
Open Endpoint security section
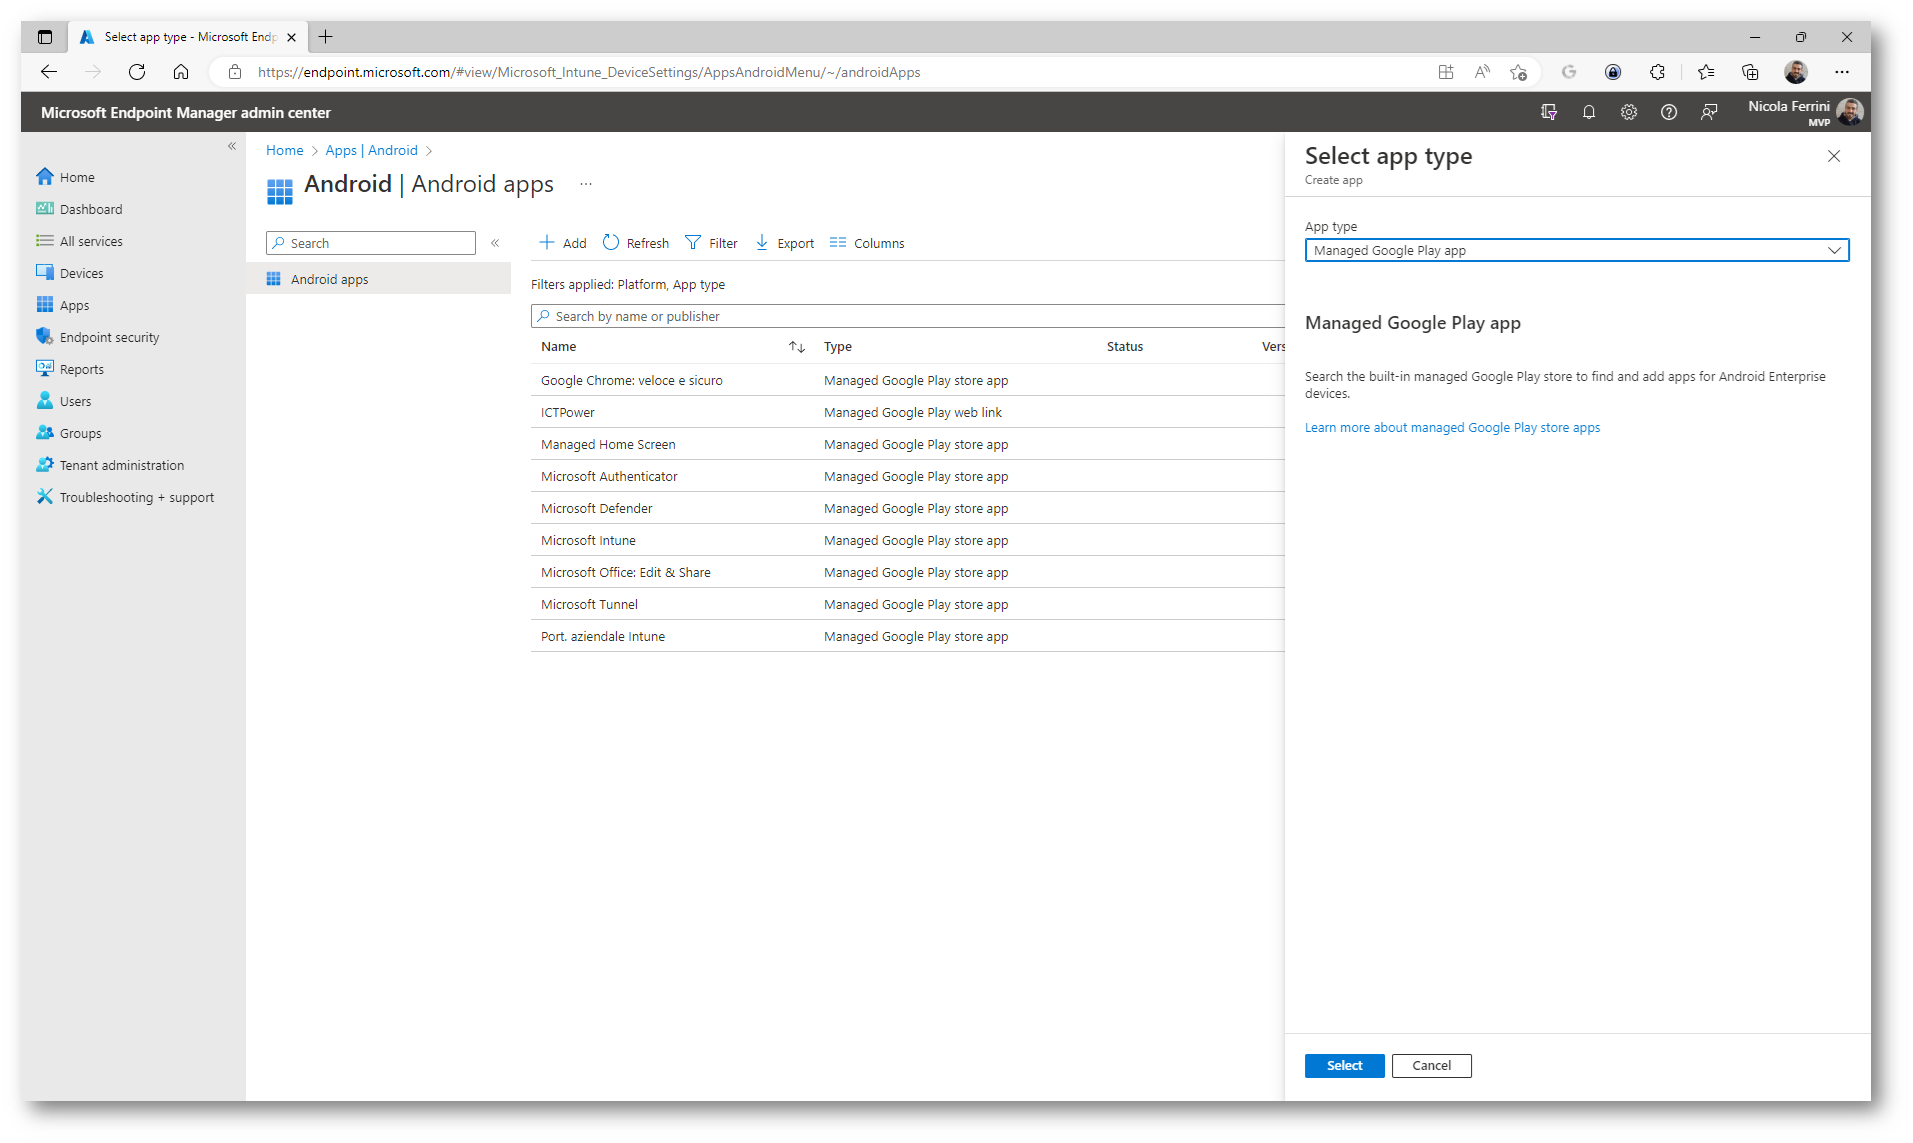click(x=98, y=337)
